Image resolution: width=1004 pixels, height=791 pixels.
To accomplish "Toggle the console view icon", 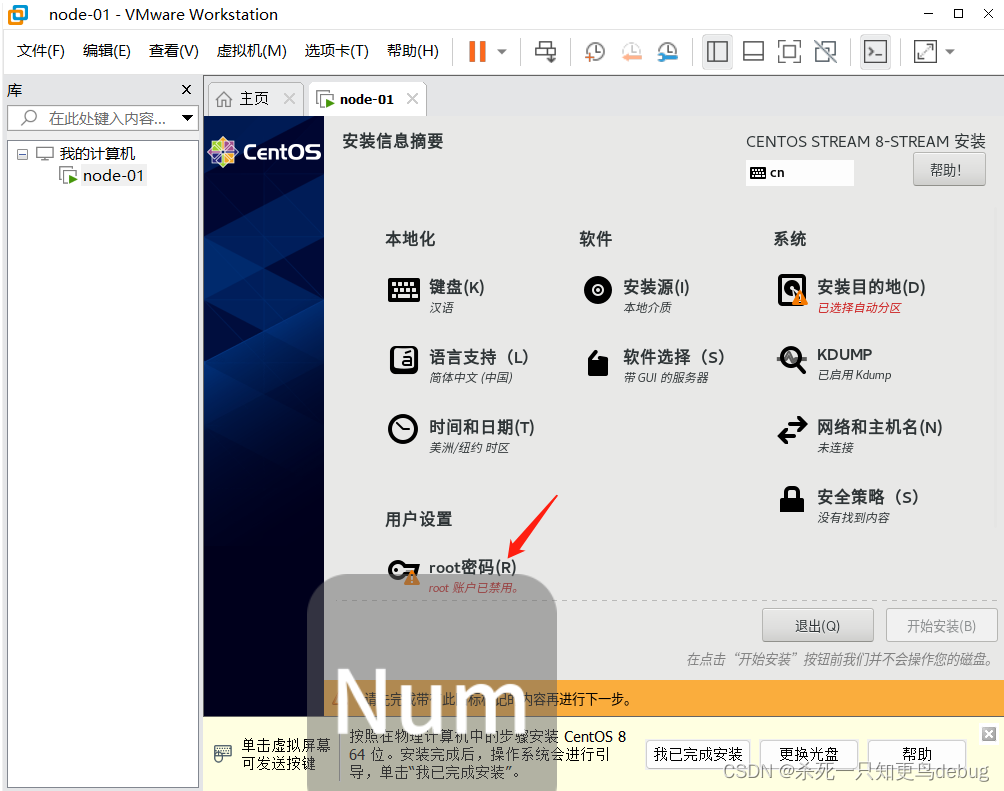I will pos(875,51).
